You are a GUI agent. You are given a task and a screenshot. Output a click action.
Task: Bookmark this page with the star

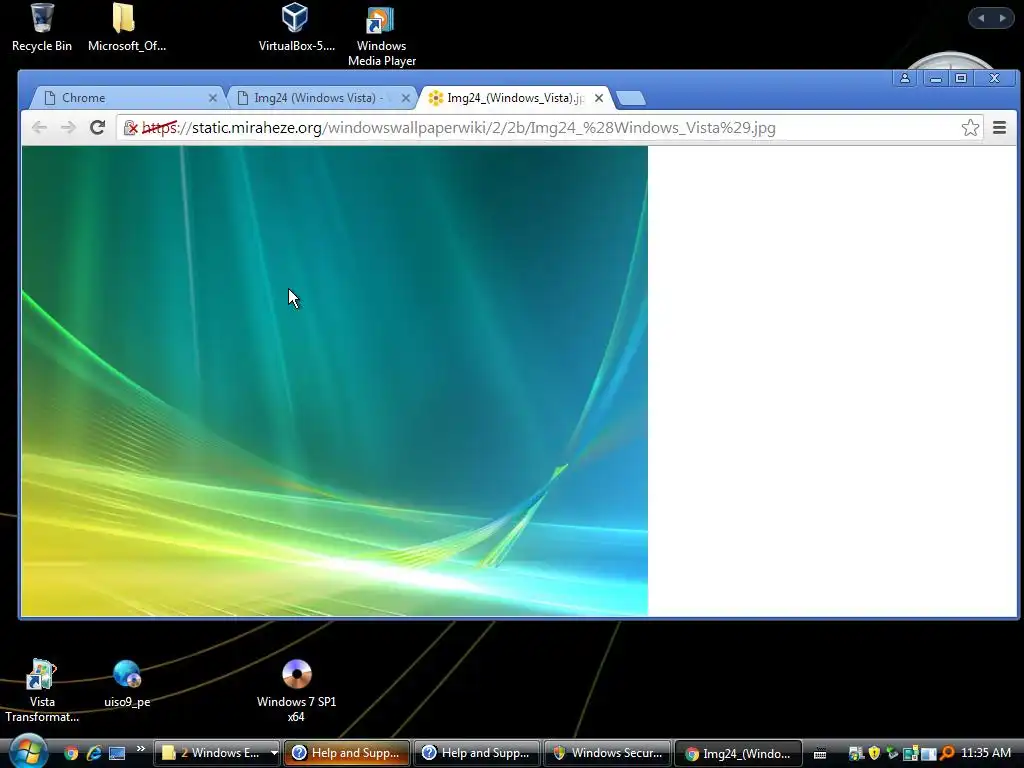click(970, 127)
